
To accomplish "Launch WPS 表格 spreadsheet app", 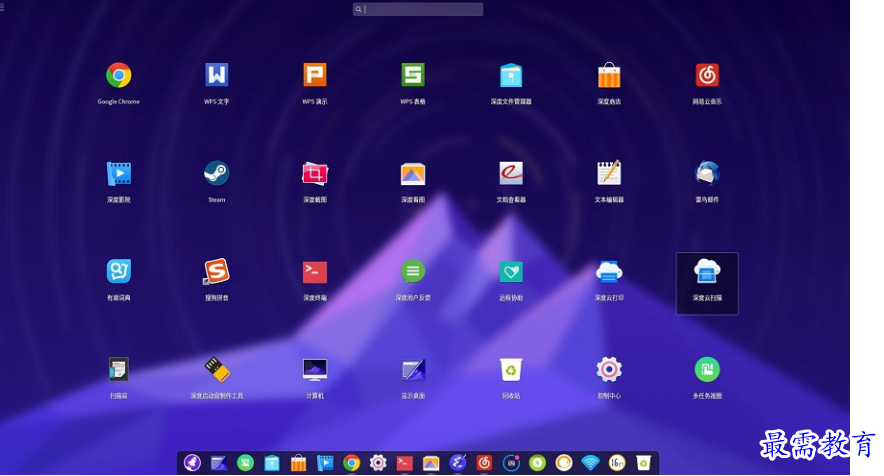I will pyautogui.click(x=413, y=75).
